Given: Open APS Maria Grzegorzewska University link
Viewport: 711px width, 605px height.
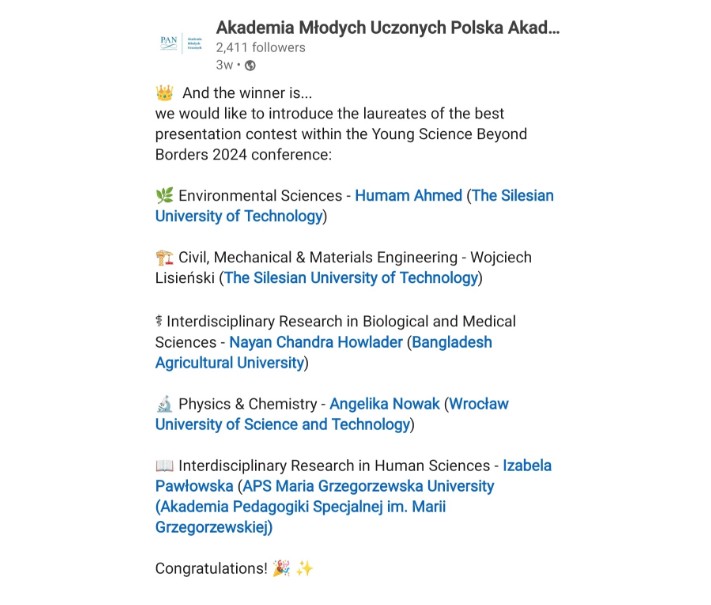Looking at the screenshot, I should pos(324,507).
